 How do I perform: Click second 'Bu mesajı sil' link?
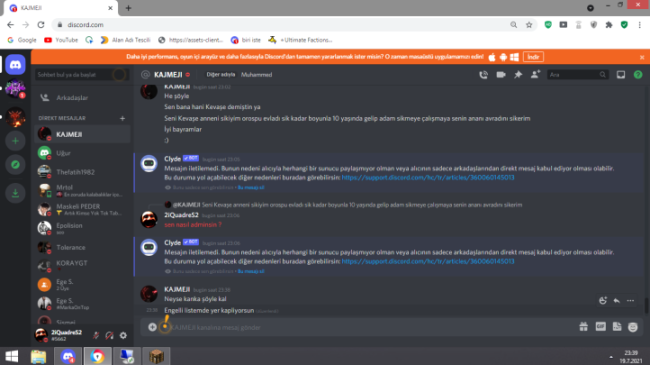(251, 271)
